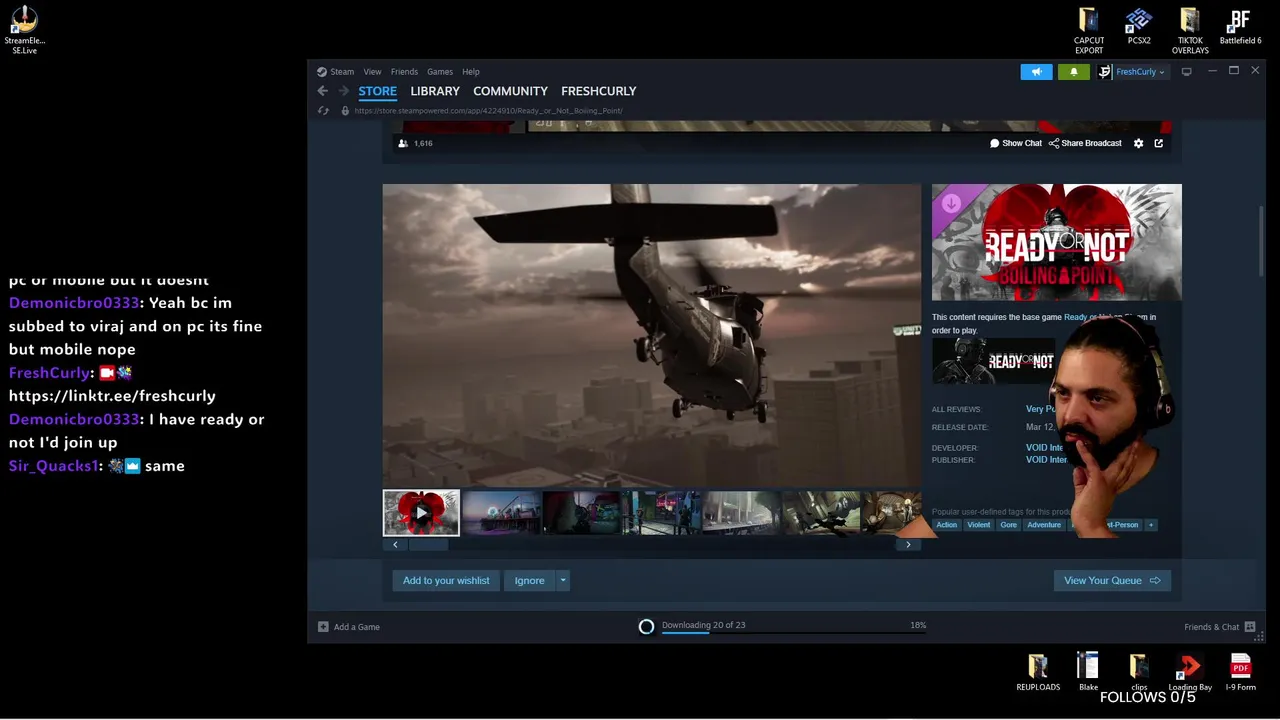
Task: Click Share Broadcast
Action: 1085,143
